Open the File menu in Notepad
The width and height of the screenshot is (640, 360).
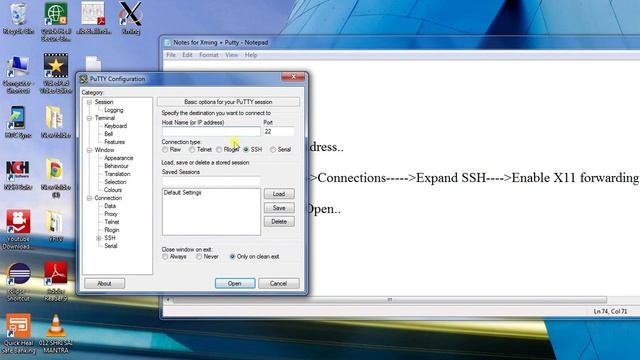tap(171, 55)
